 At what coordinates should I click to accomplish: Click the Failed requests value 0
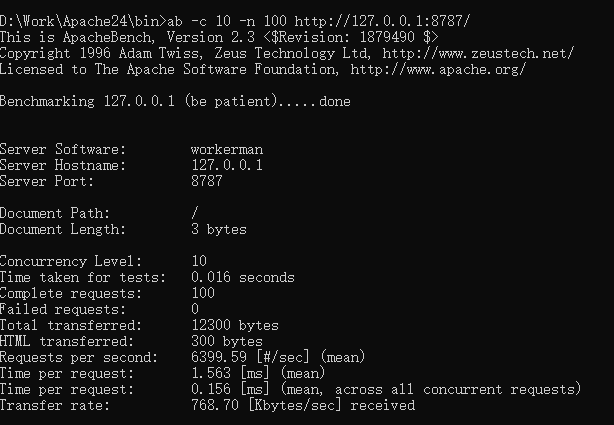(195, 309)
